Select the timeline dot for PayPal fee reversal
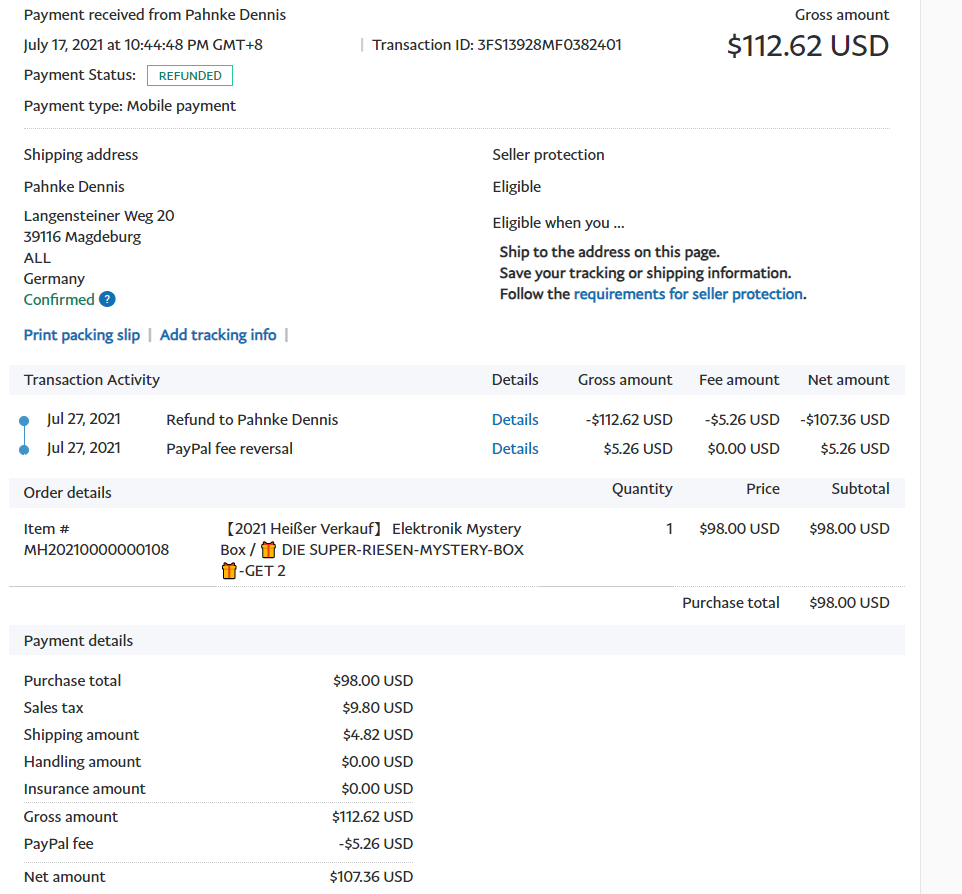 click(24, 450)
